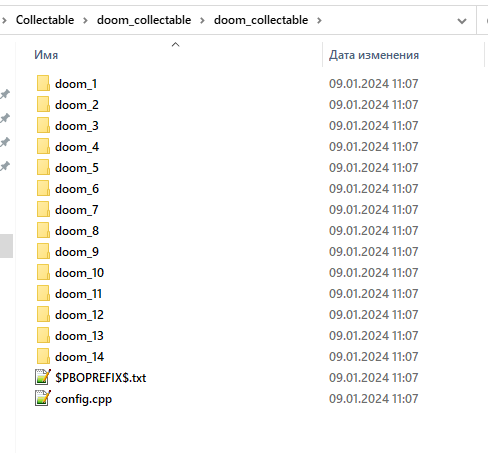488x453 pixels.
Task: Expand chevron between the two doom_collectable segments
Action: [x=202, y=21]
